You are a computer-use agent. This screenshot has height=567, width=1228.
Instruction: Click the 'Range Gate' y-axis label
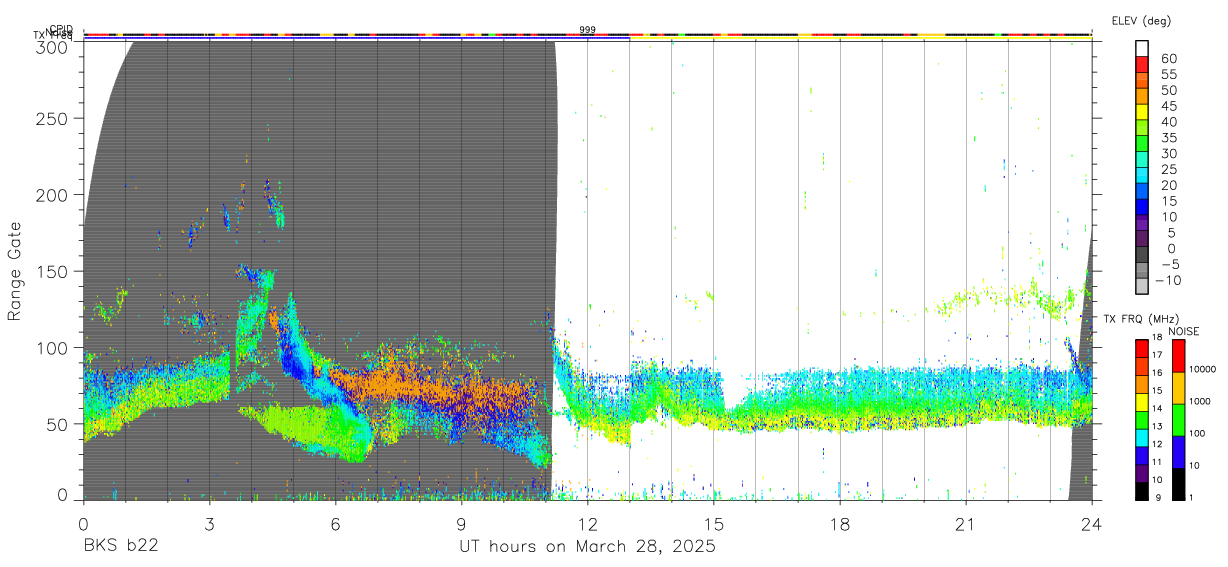(x=15, y=271)
